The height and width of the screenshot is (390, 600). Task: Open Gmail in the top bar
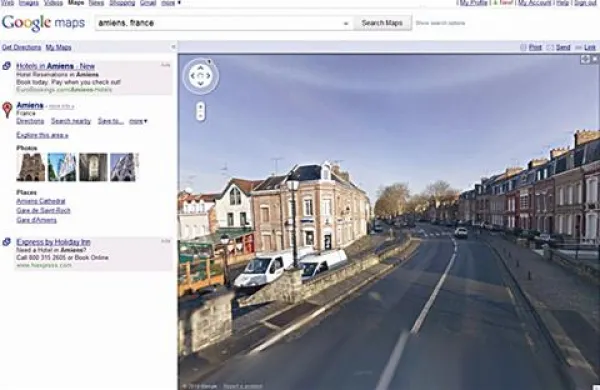(x=148, y=3)
